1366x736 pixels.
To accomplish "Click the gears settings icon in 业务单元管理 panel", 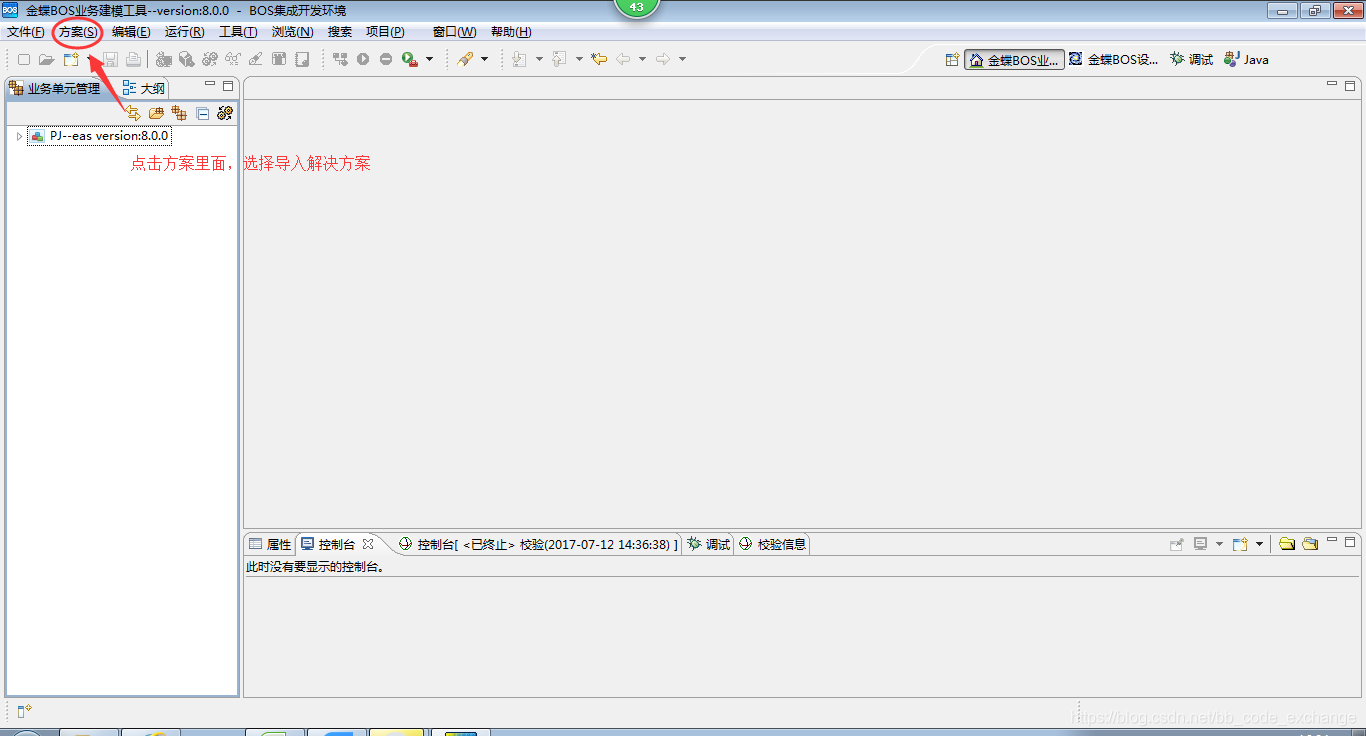I will [225, 113].
